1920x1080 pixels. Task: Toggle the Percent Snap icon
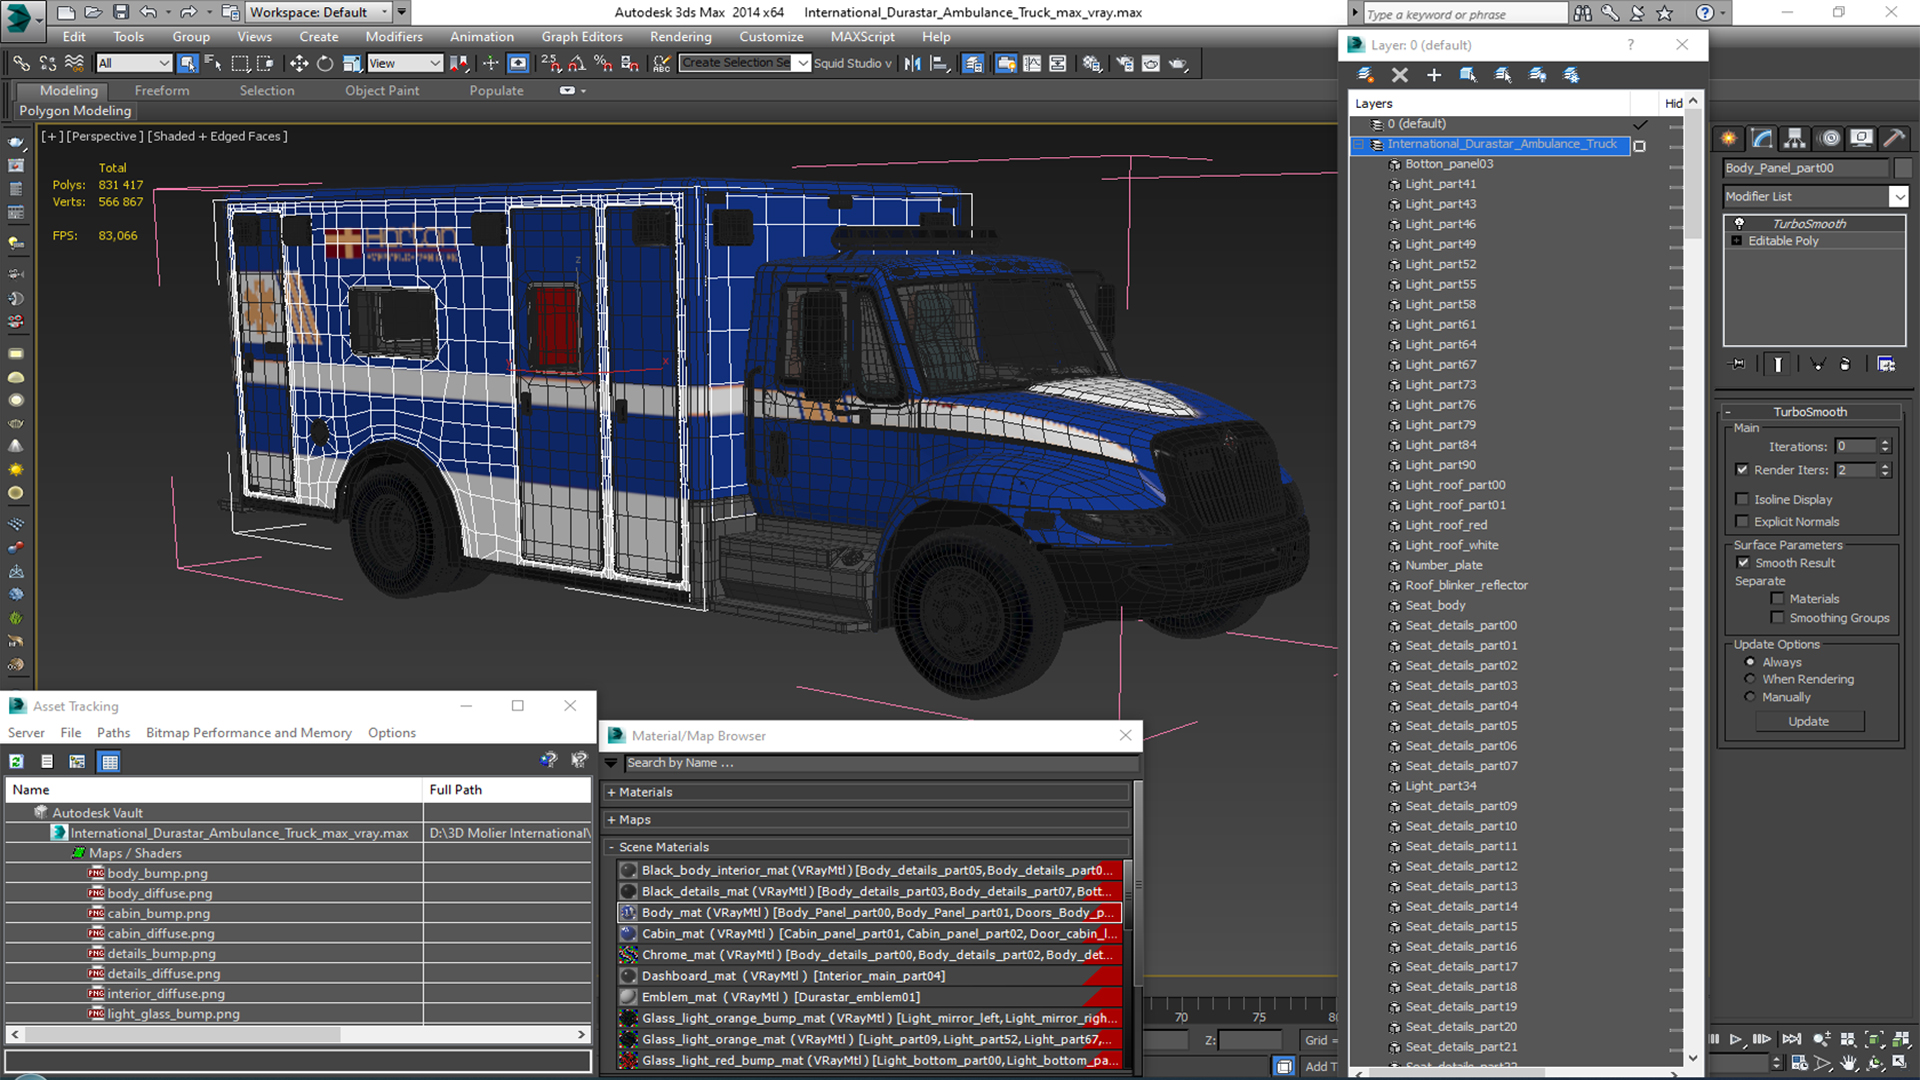[603, 63]
